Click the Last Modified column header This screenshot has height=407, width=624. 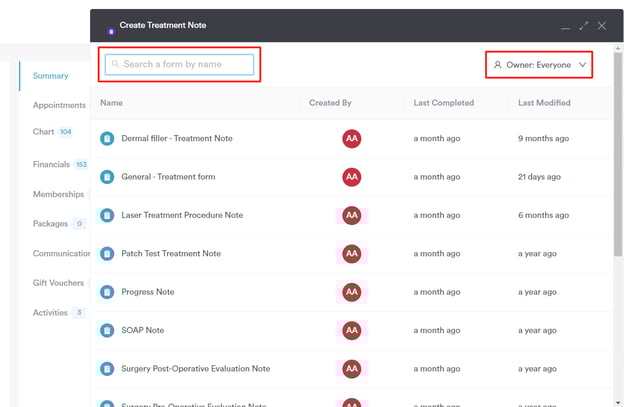(x=544, y=103)
